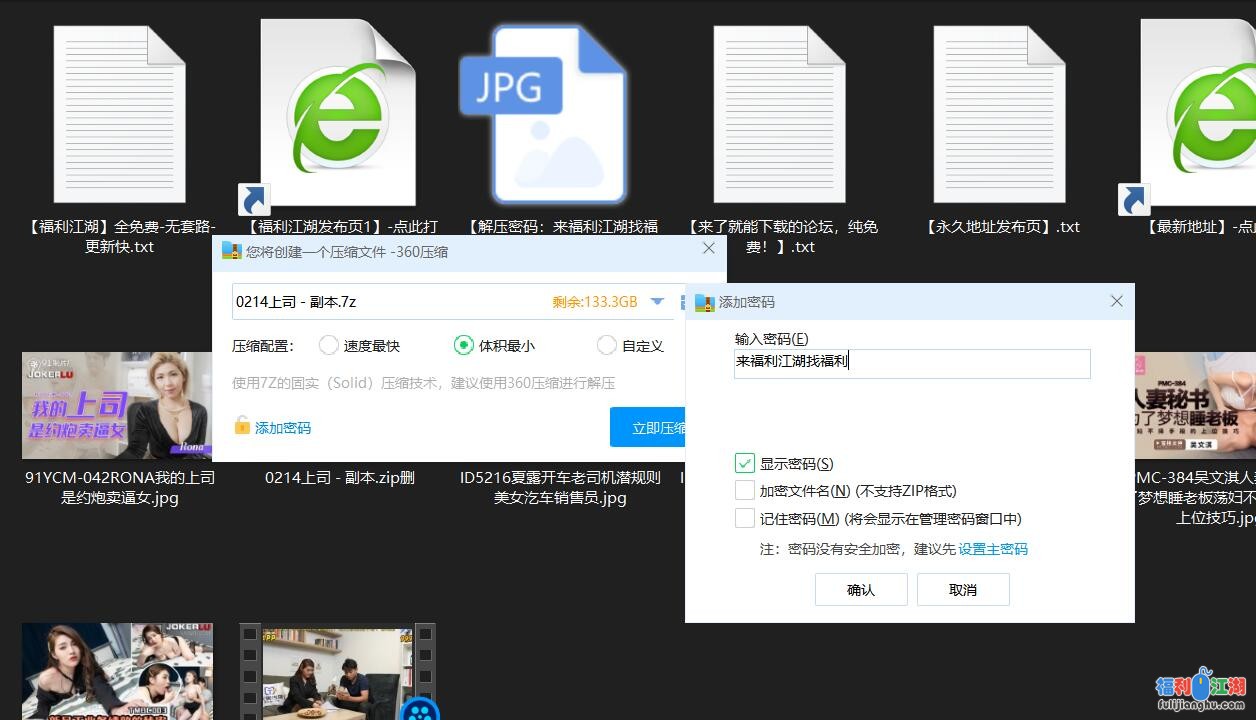Viewport: 1256px width, 720px height.
Task: Select the 全免费-无套路 text file icon
Action: [x=119, y=115]
